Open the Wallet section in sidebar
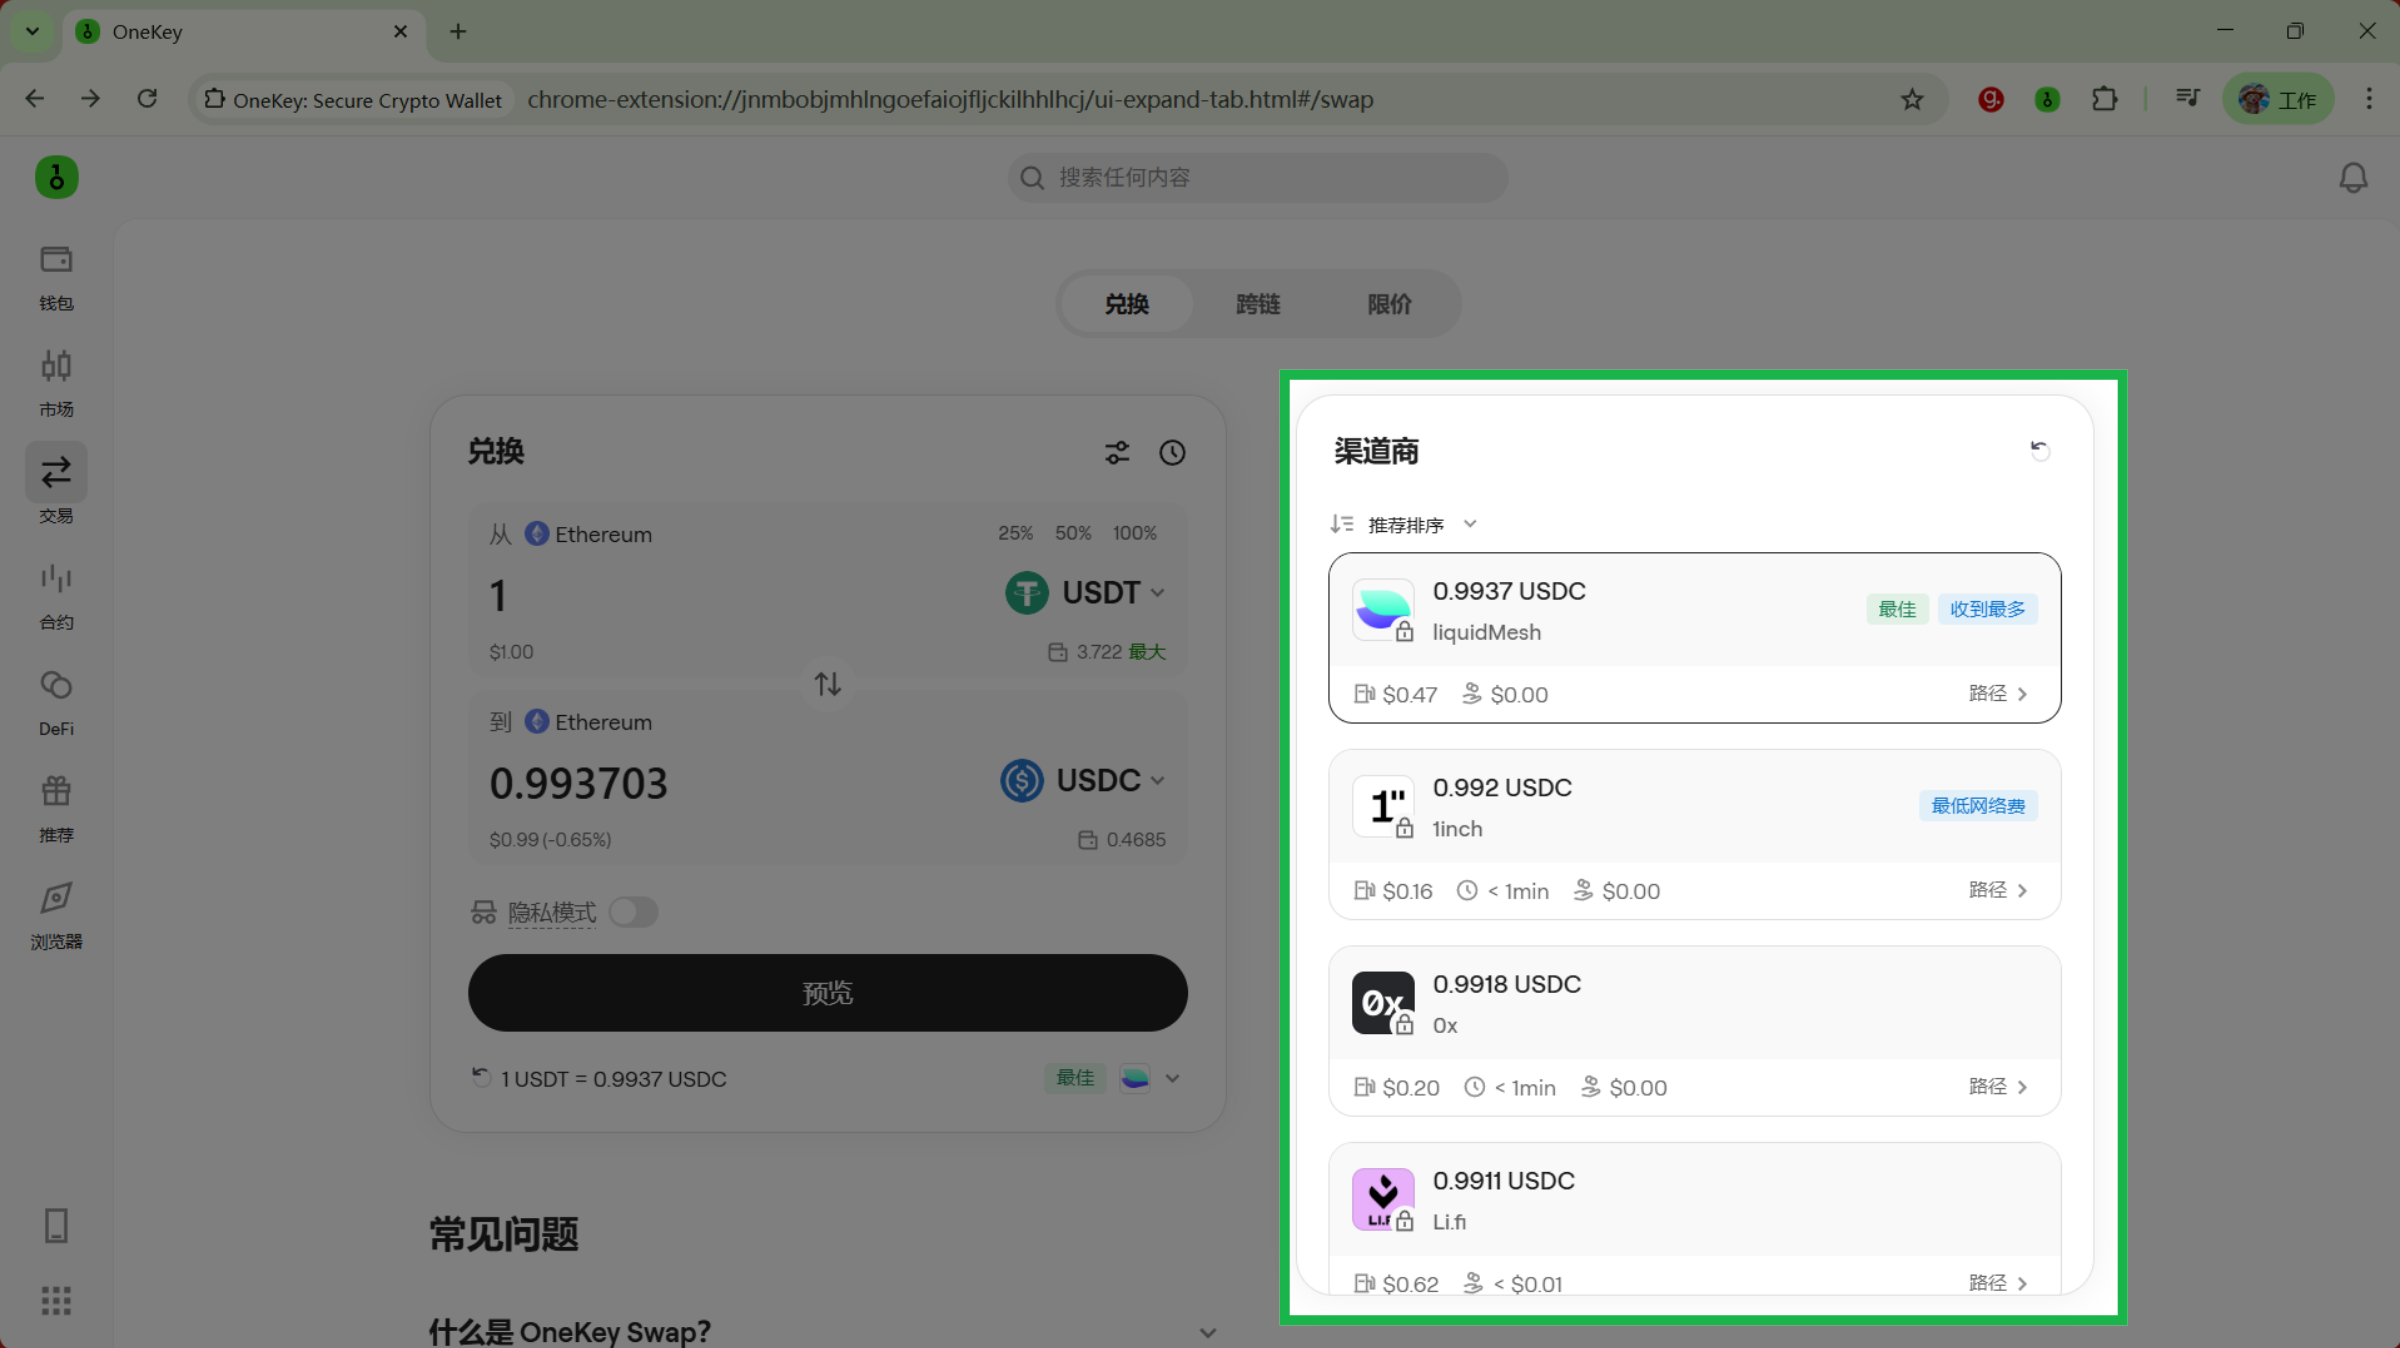Viewport: 2400px width, 1348px height. [56, 277]
